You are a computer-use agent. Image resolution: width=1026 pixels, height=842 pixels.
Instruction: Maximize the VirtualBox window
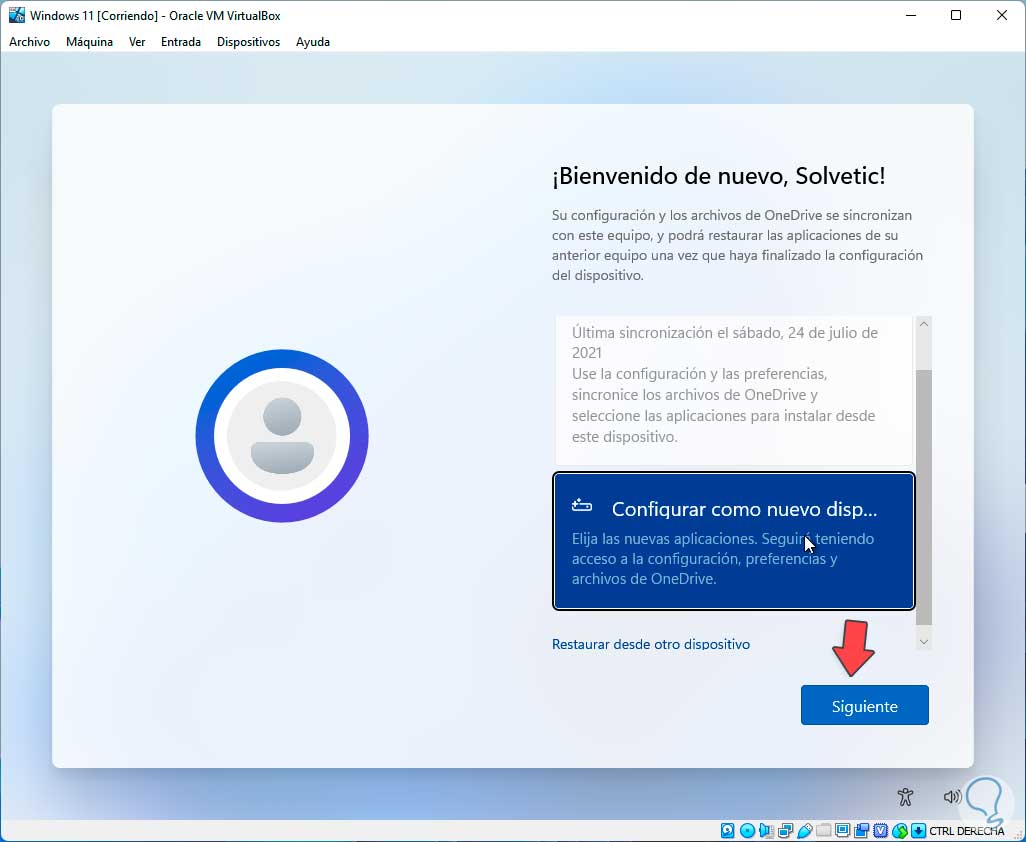click(956, 15)
